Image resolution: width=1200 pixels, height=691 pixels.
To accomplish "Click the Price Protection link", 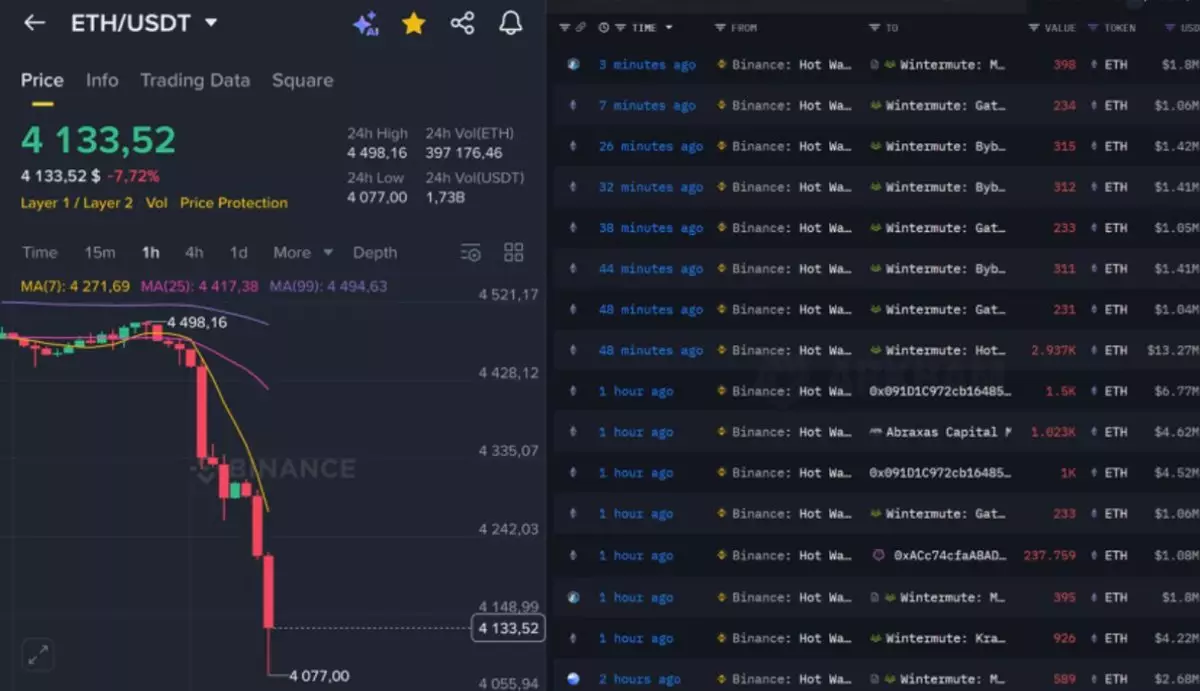I will (233, 203).
